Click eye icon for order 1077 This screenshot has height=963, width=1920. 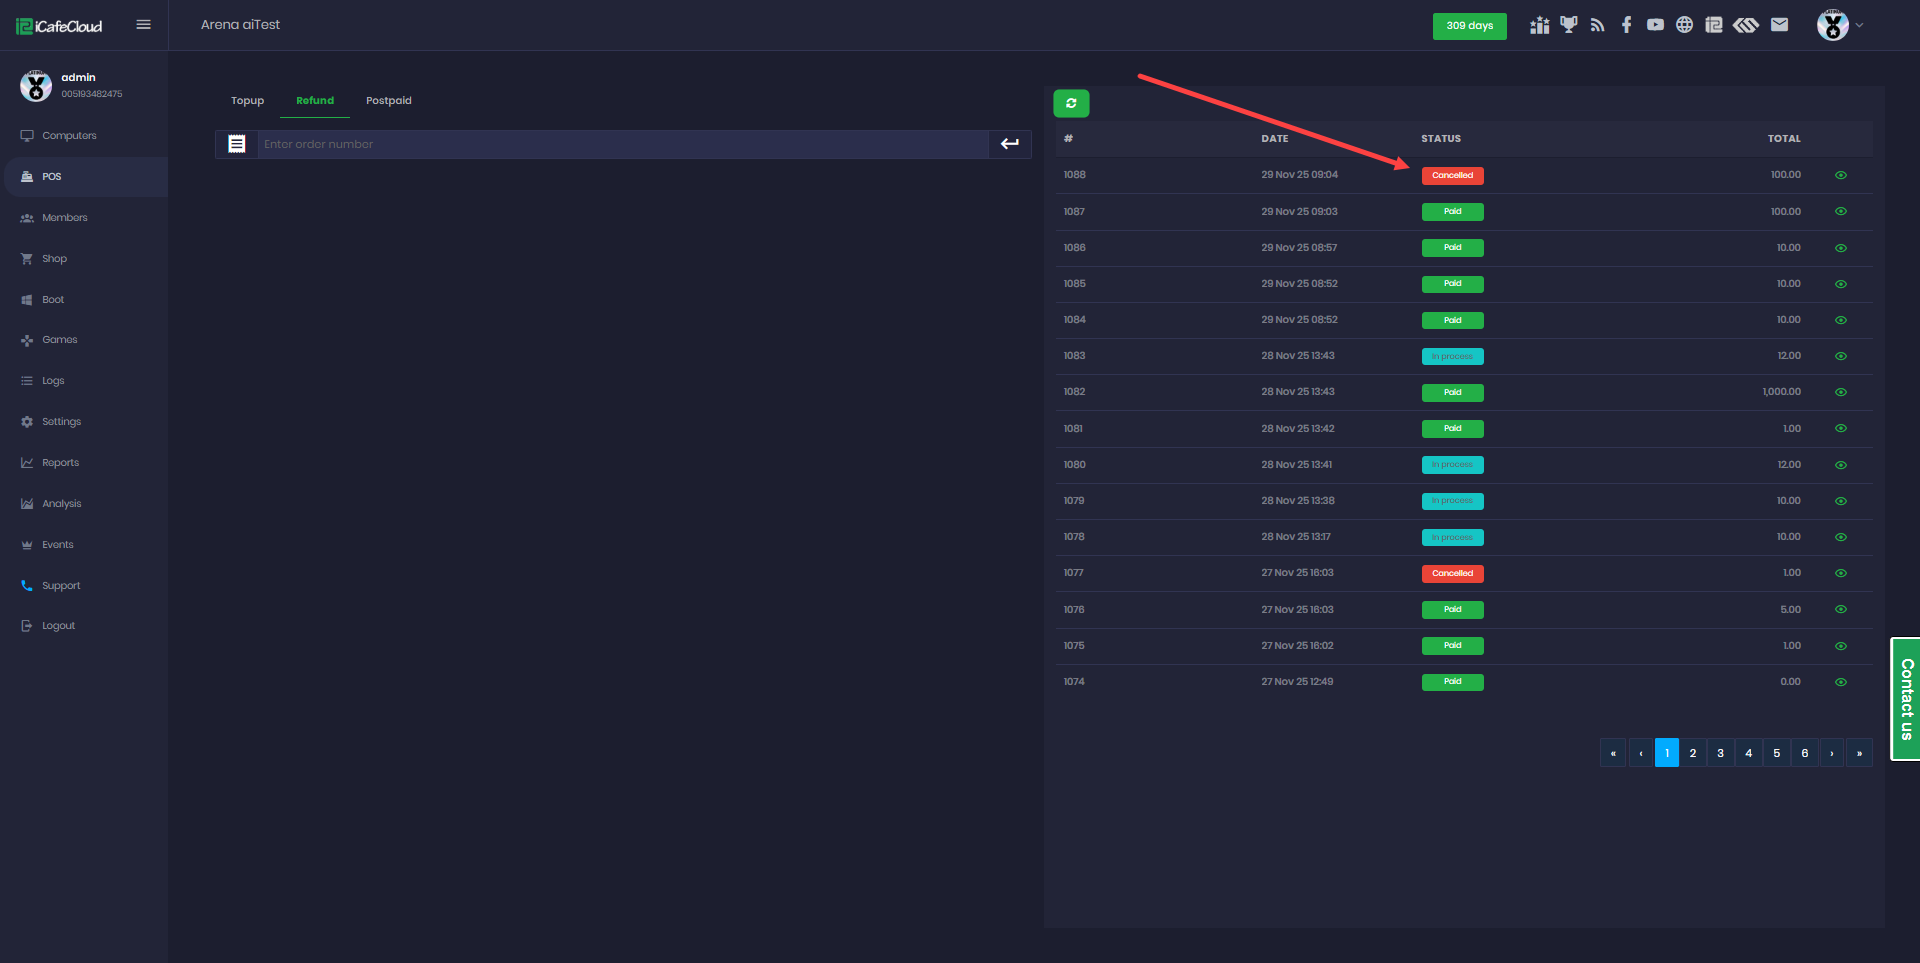1840,573
